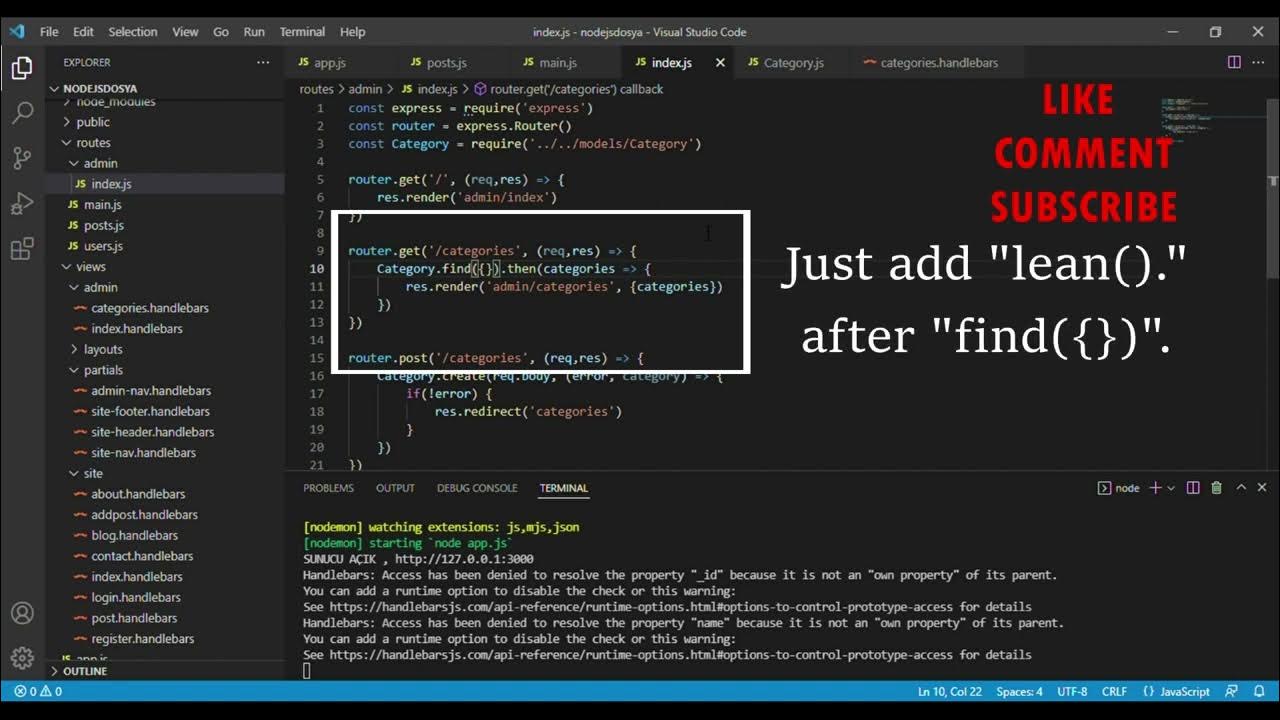Collapse the NODEJSDOSYA root folder
This screenshot has height=720, width=1280.
165,88
